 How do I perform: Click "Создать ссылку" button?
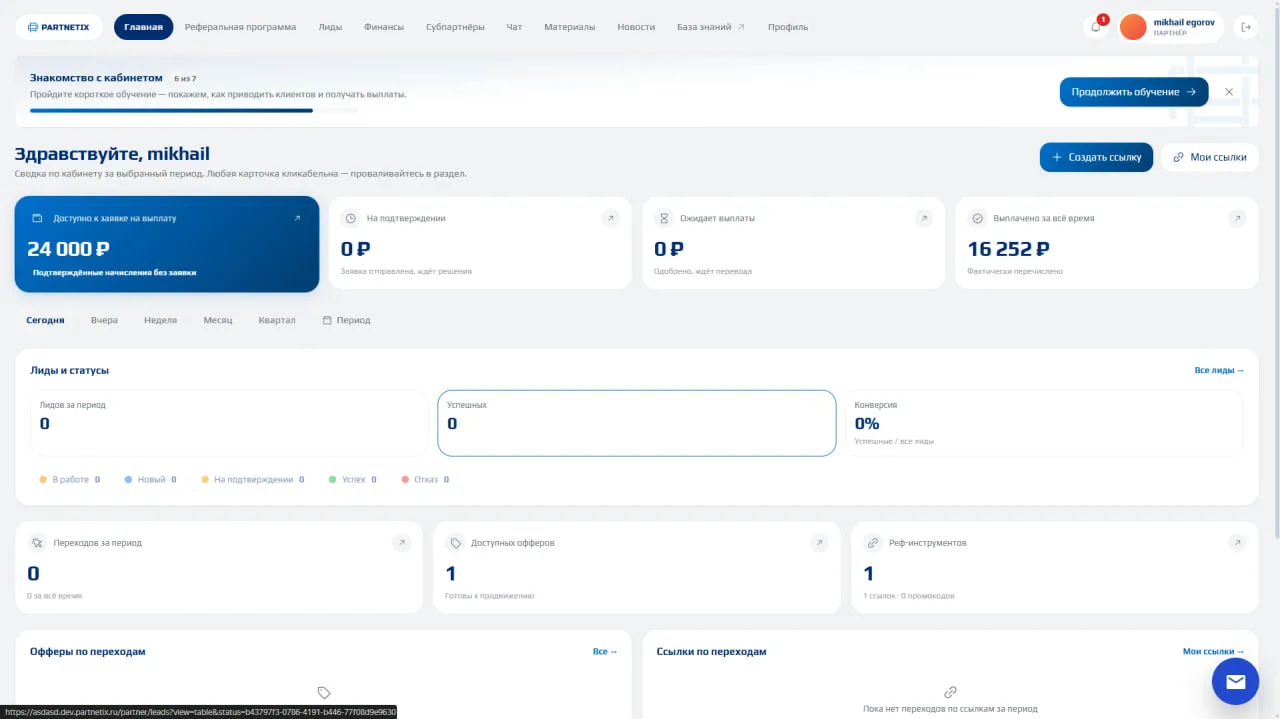coord(1096,157)
